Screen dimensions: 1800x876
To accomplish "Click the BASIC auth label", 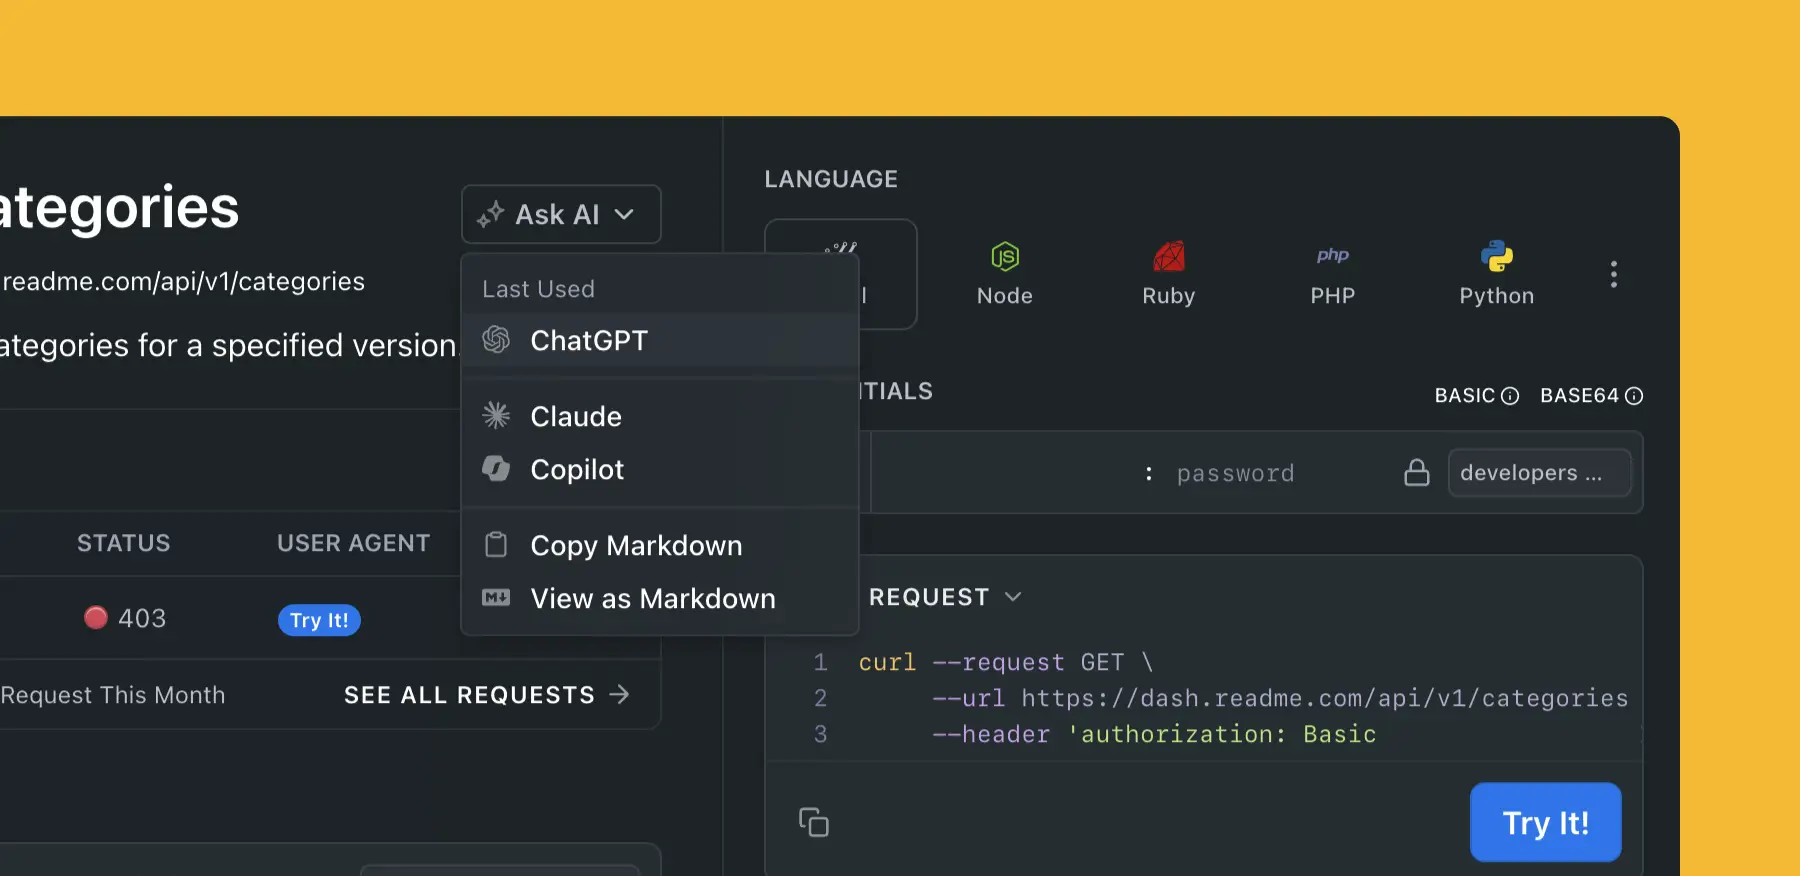I will [1465, 396].
